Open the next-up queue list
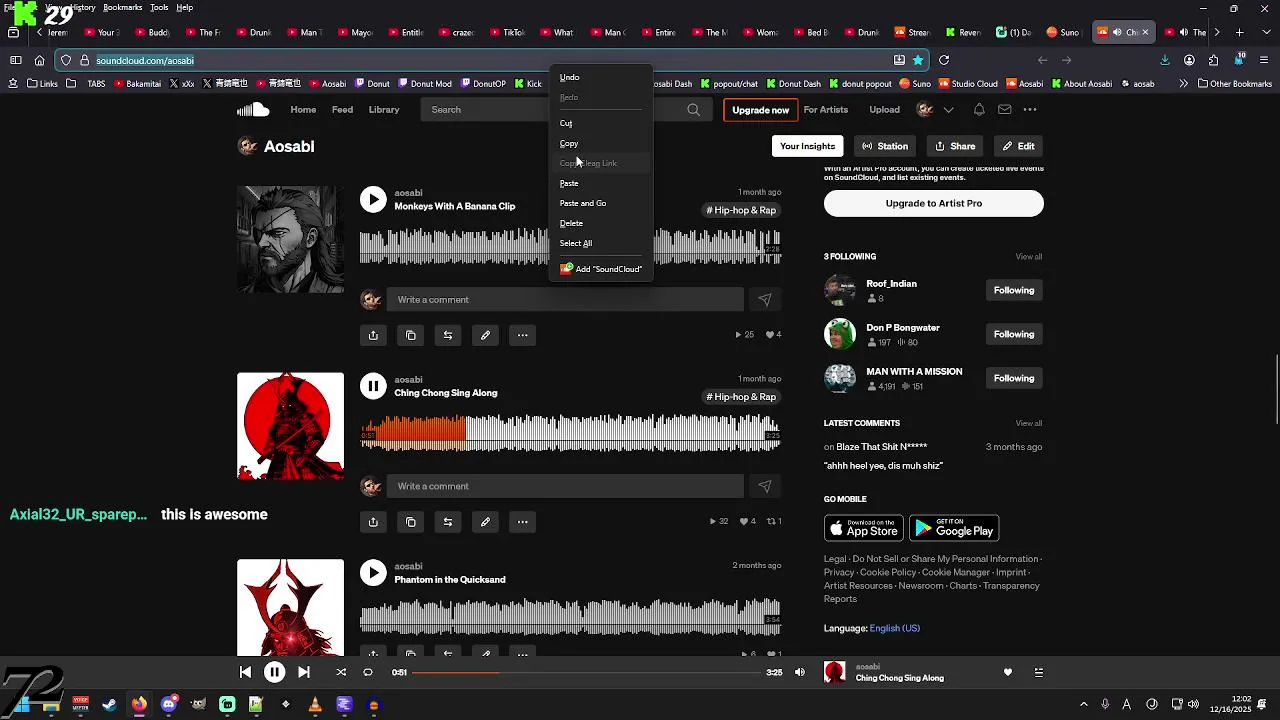1280x720 pixels. click(x=1038, y=672)
